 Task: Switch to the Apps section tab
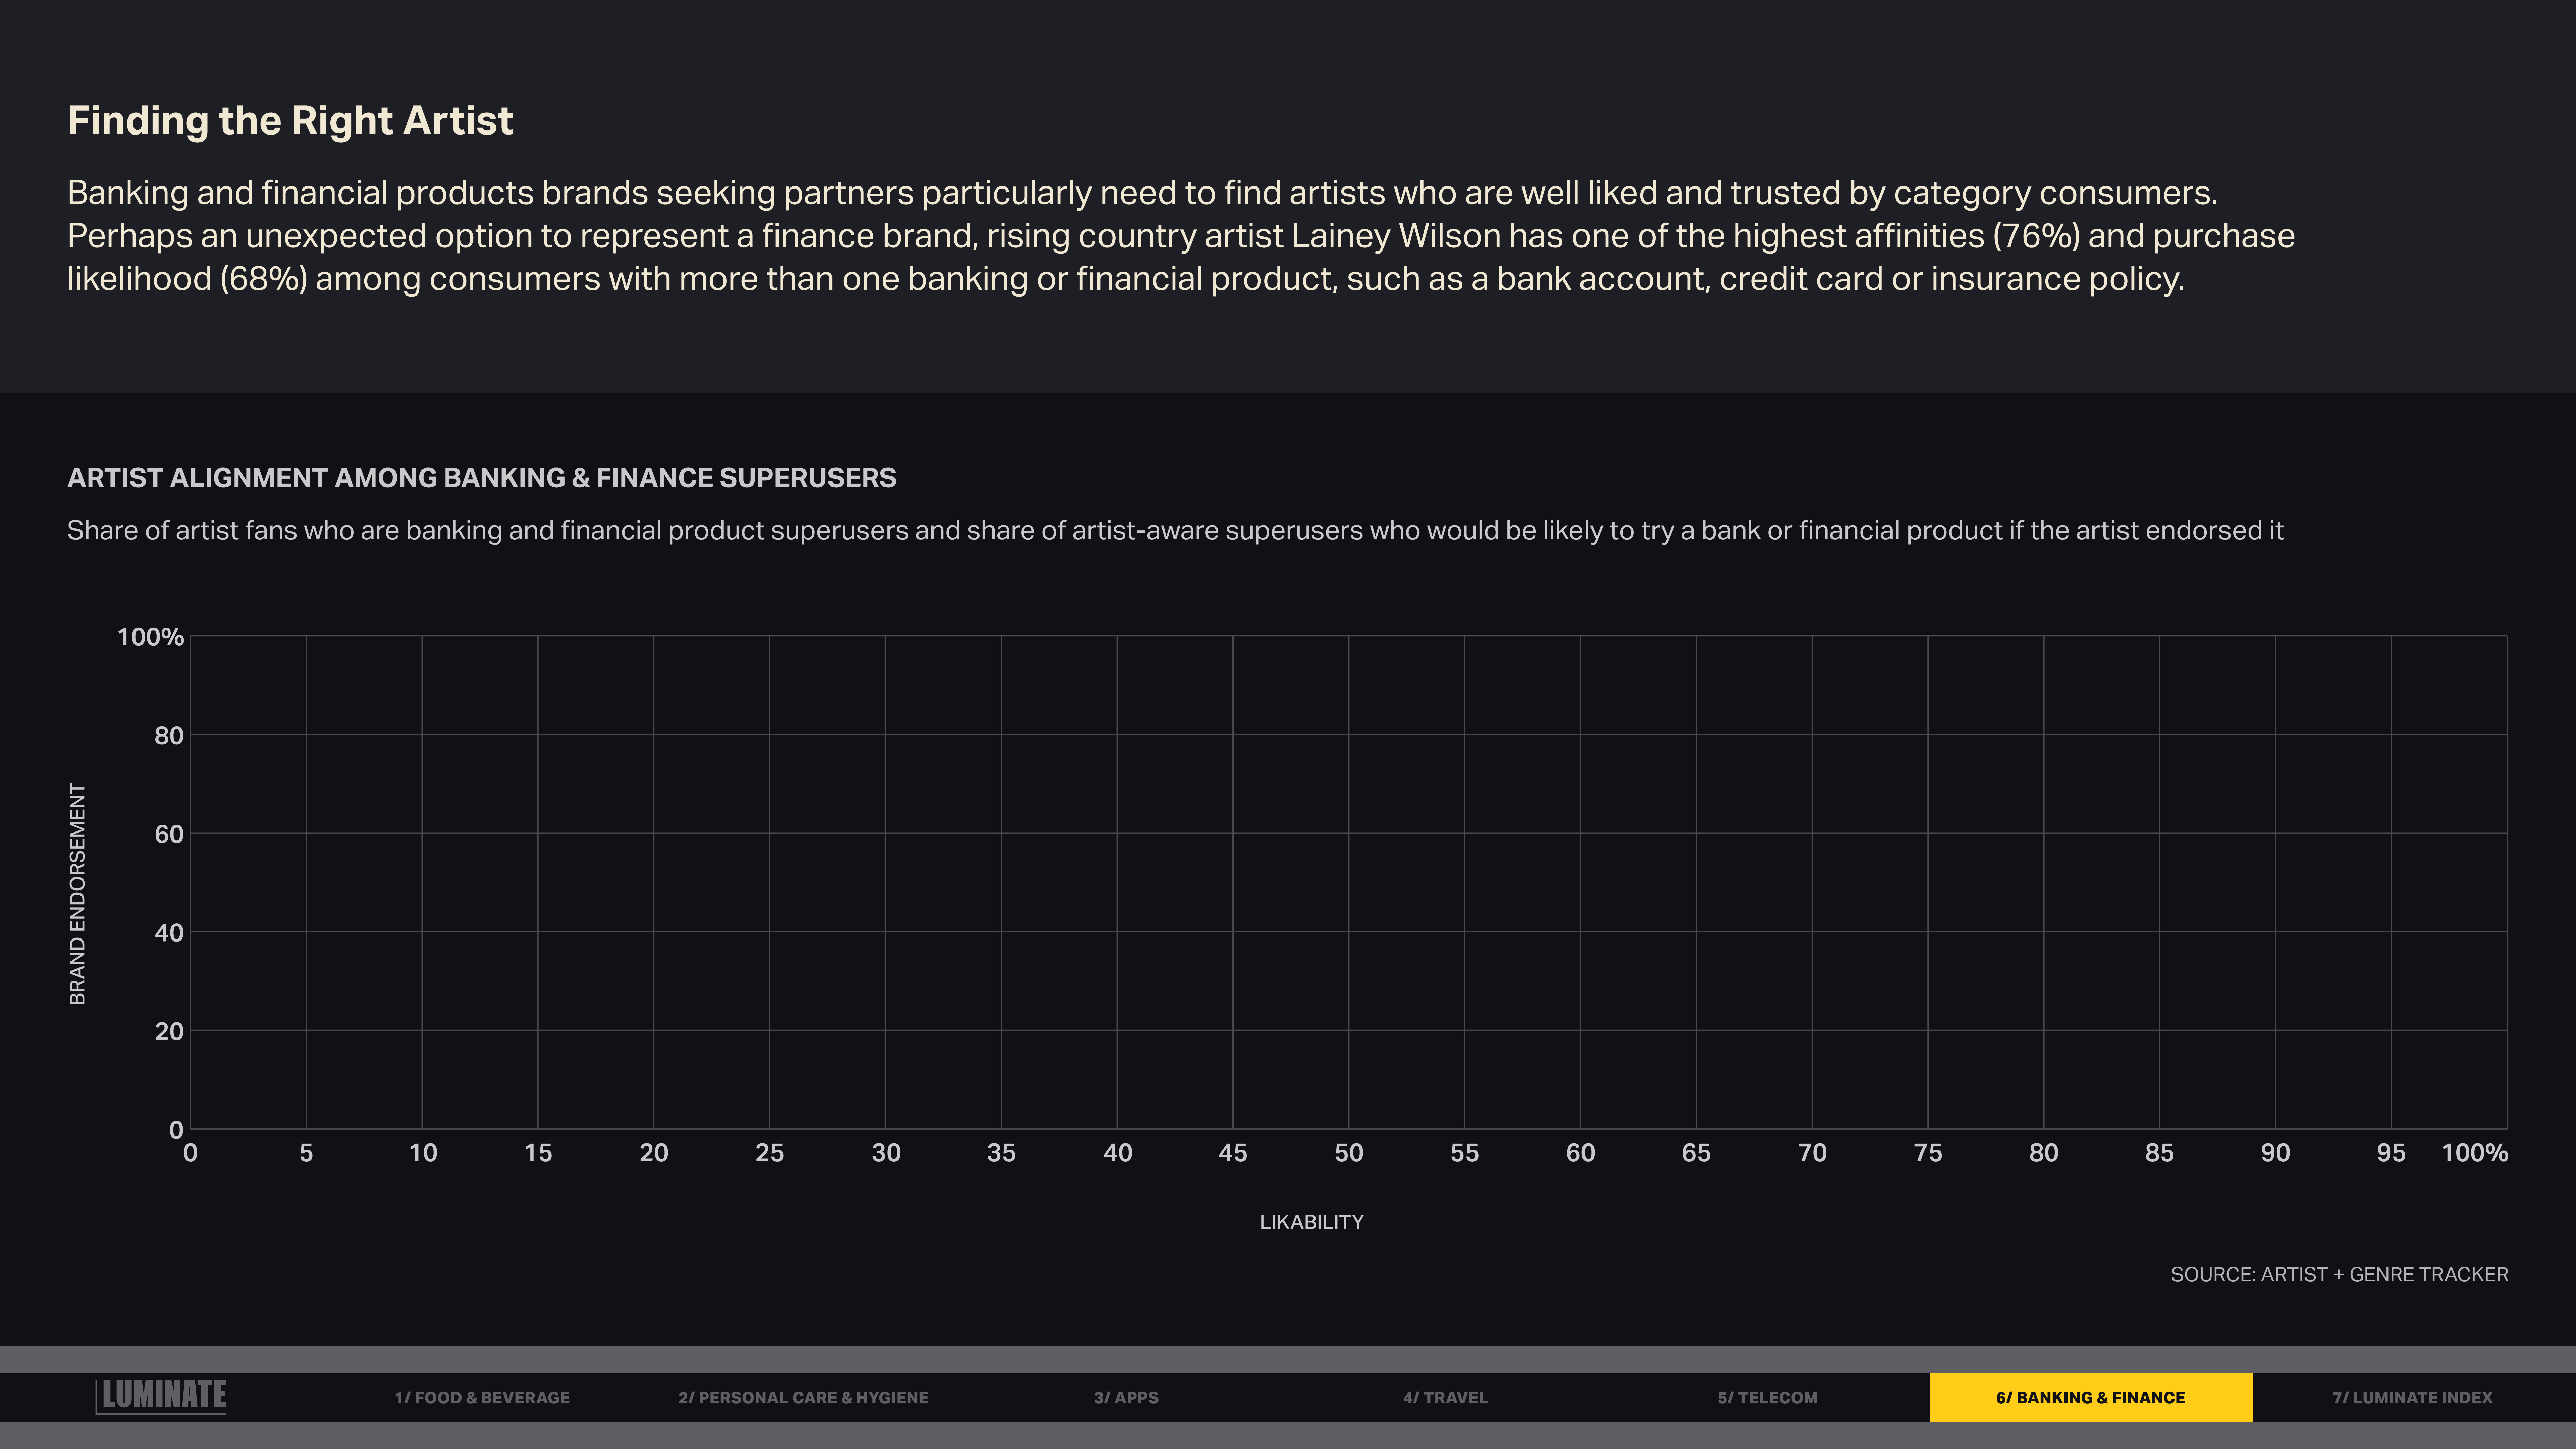[1126, 1397]
